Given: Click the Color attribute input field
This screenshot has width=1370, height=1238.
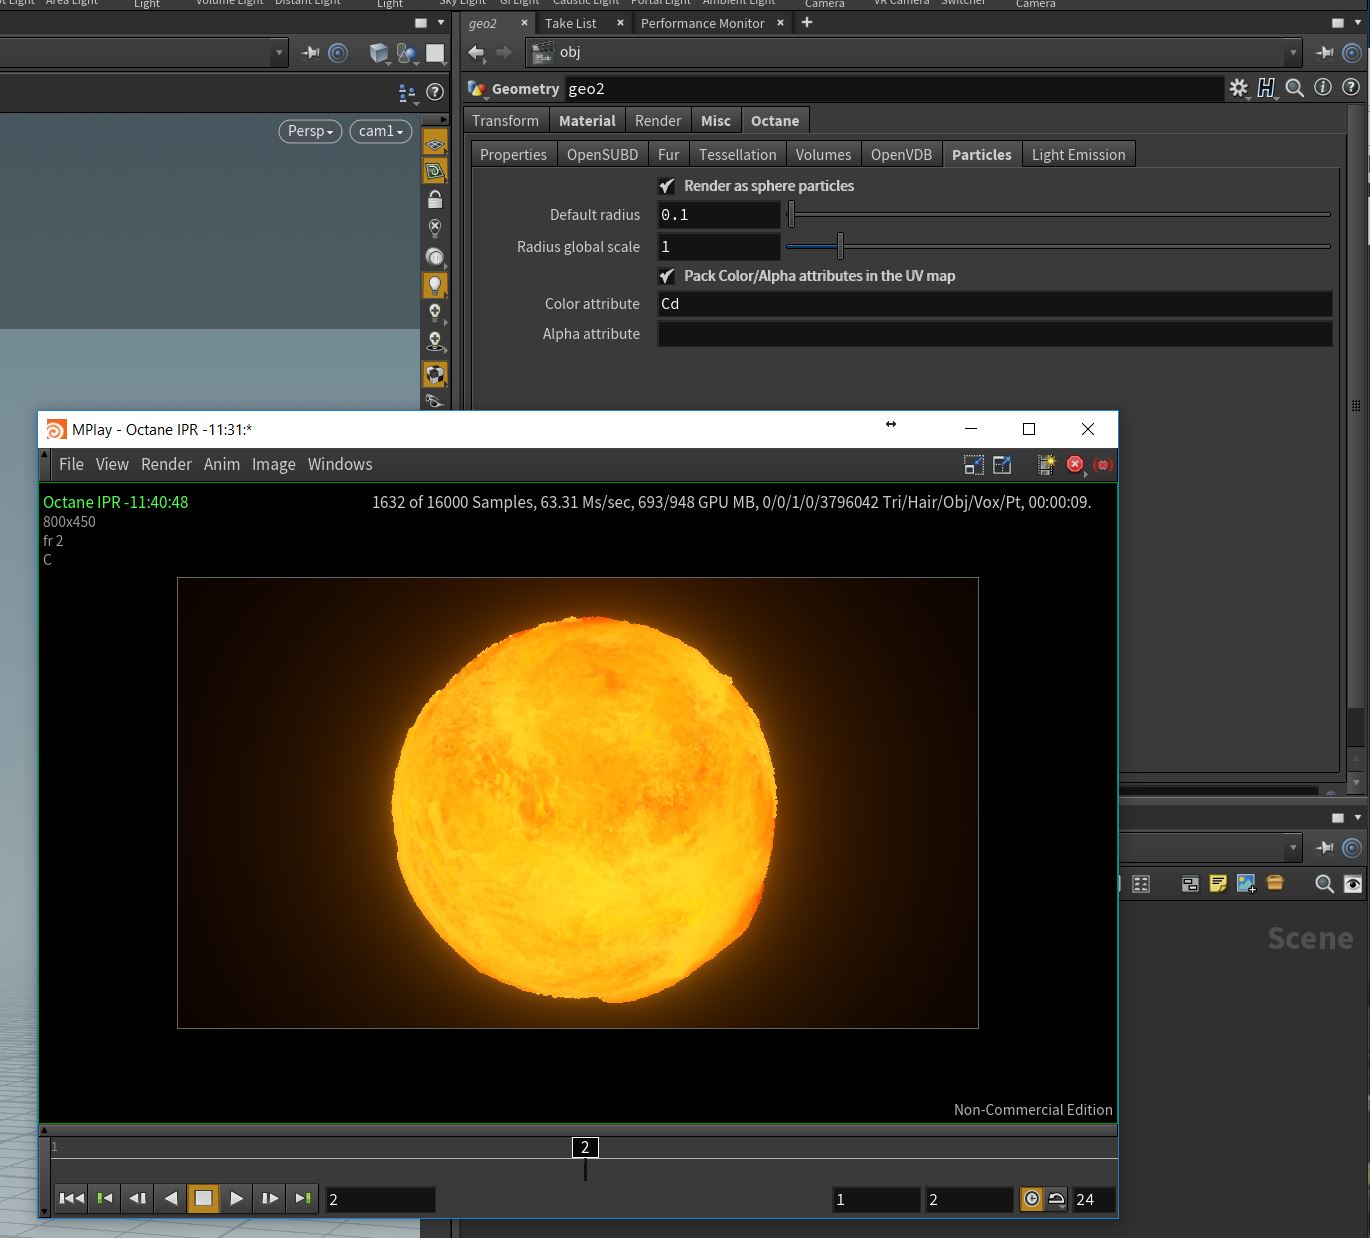Looking at the screenshot, I should click(994, 304).
